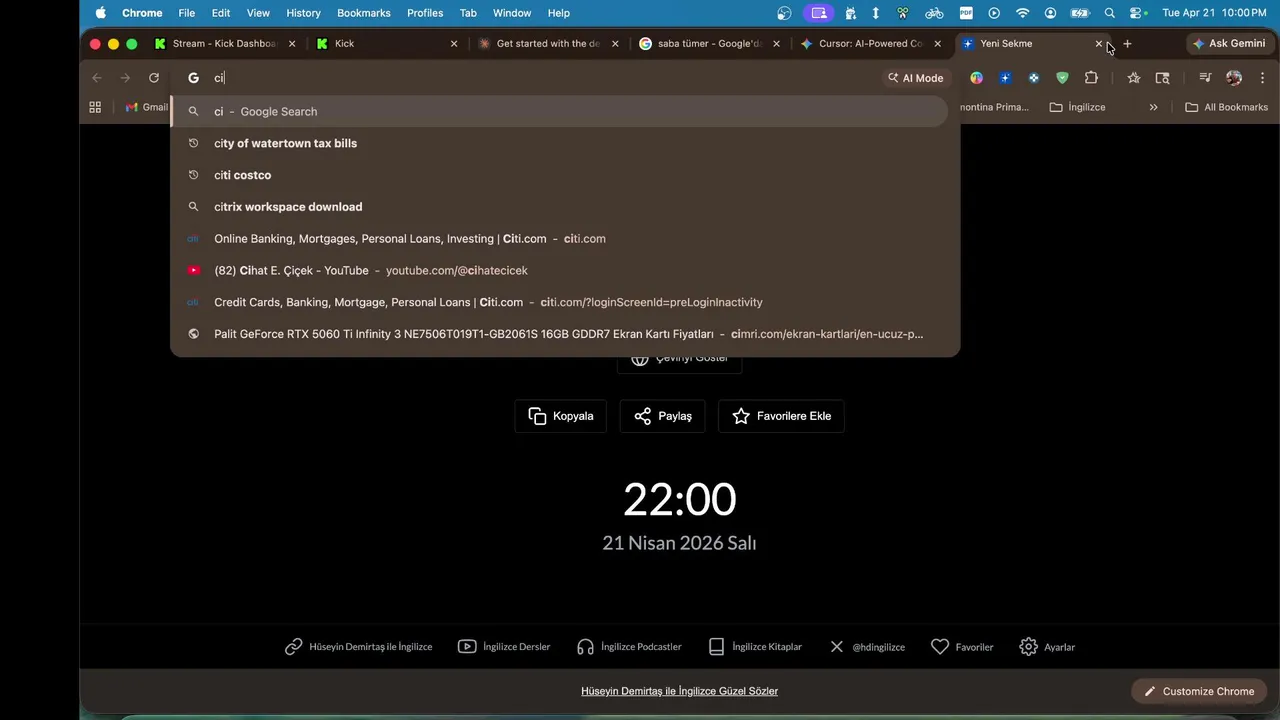Click the Apple menu icon
The height and width of the screenshot is (720, 1280).
point(100,13)
